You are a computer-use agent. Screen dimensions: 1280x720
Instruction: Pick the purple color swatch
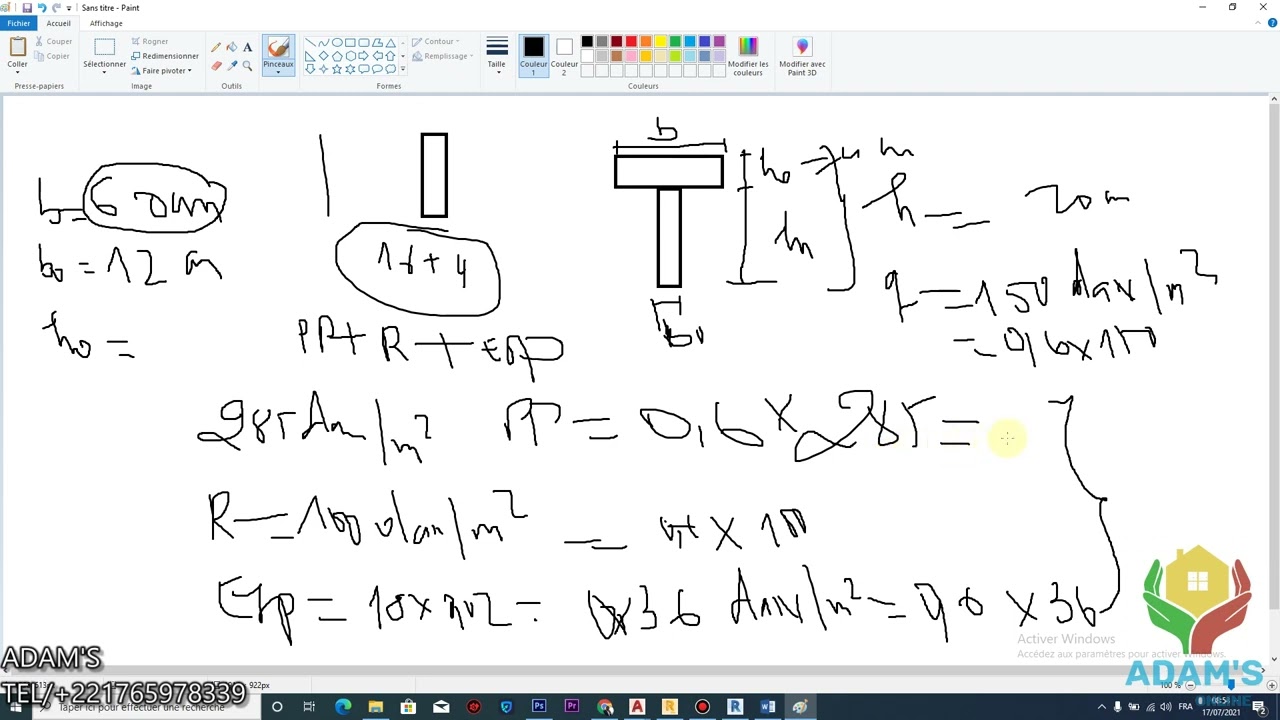click(719, 42)
